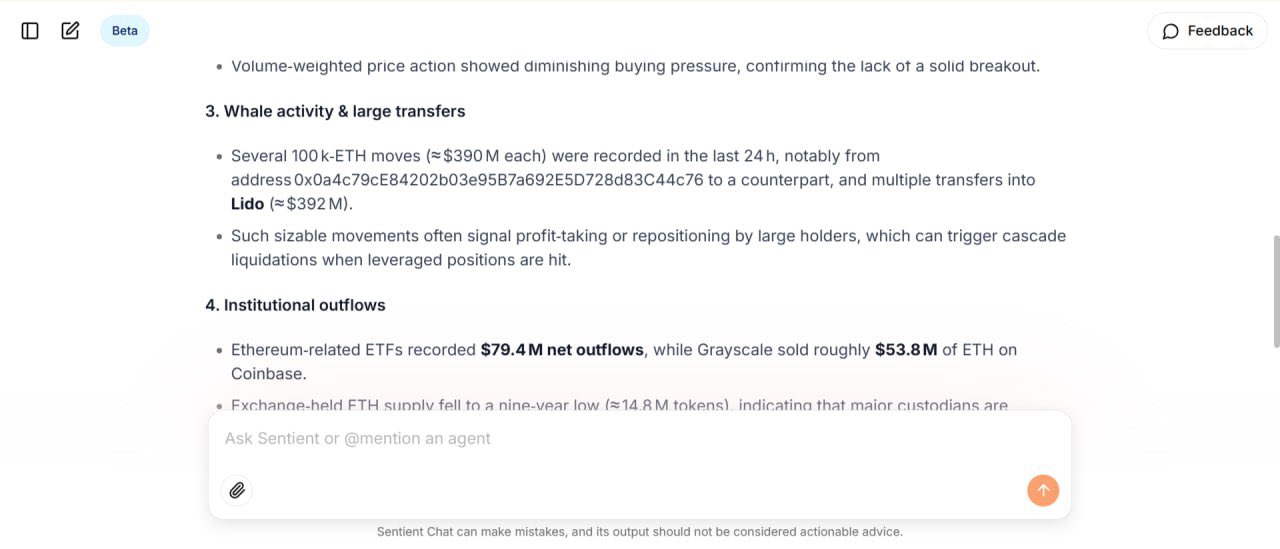The image size is (1280, 549).
Task: Click the word Coinbase
Action: click(x=267, y=374)
